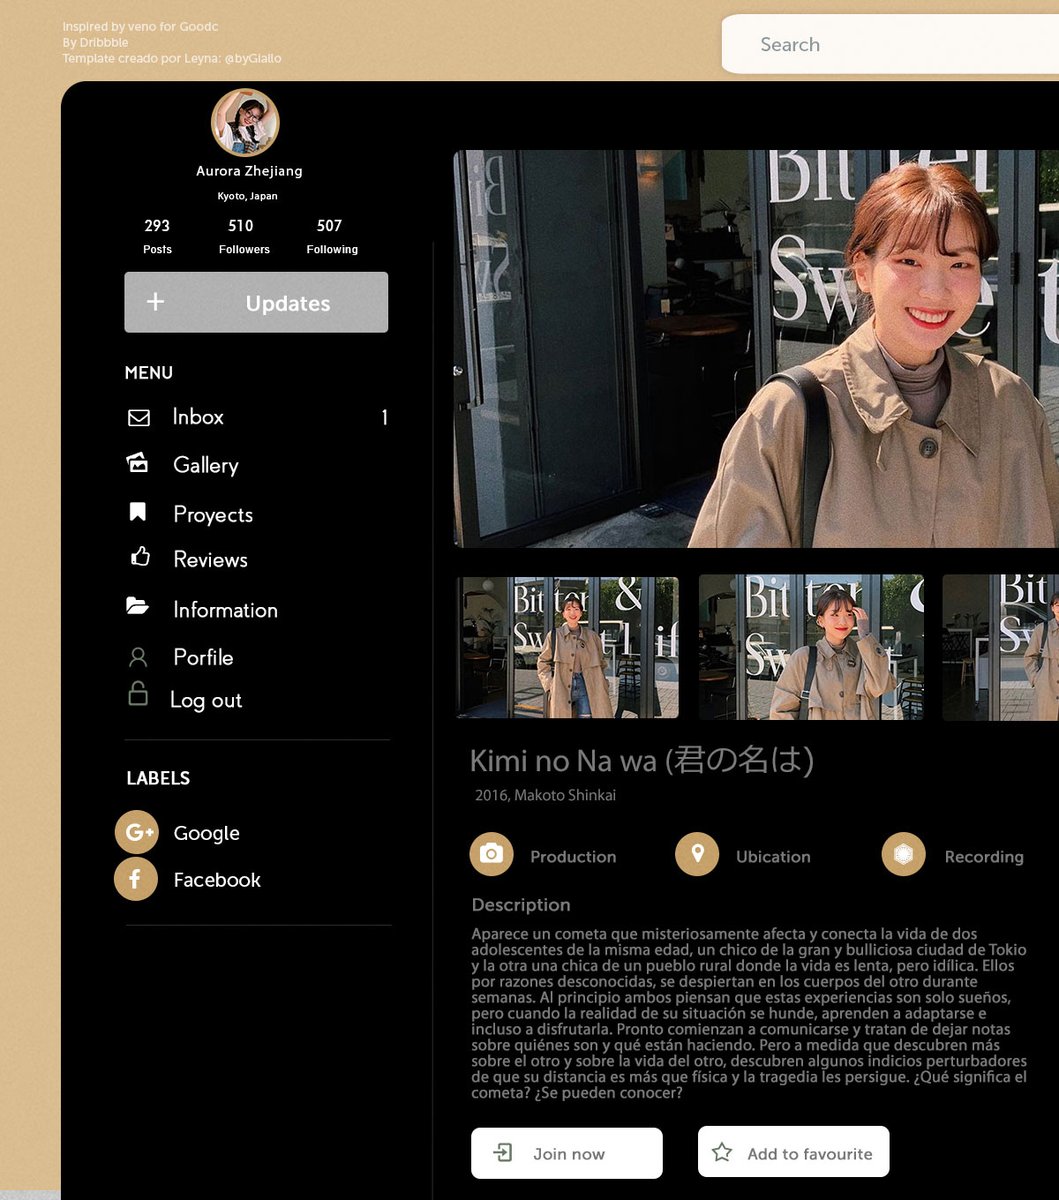This screenshot has width=1059, height=1200.
Task: Click the Description heading
Action: (x=521, y=905)
